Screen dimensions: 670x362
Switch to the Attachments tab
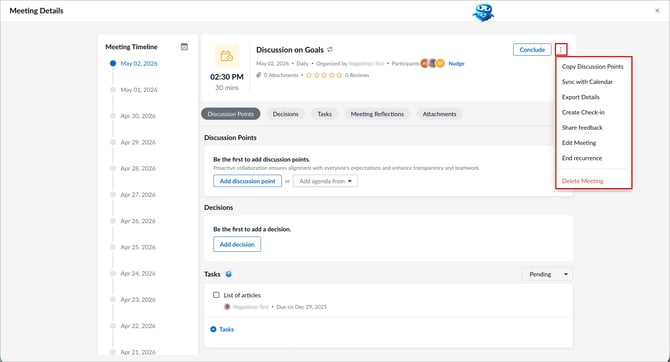click(439, 114)
